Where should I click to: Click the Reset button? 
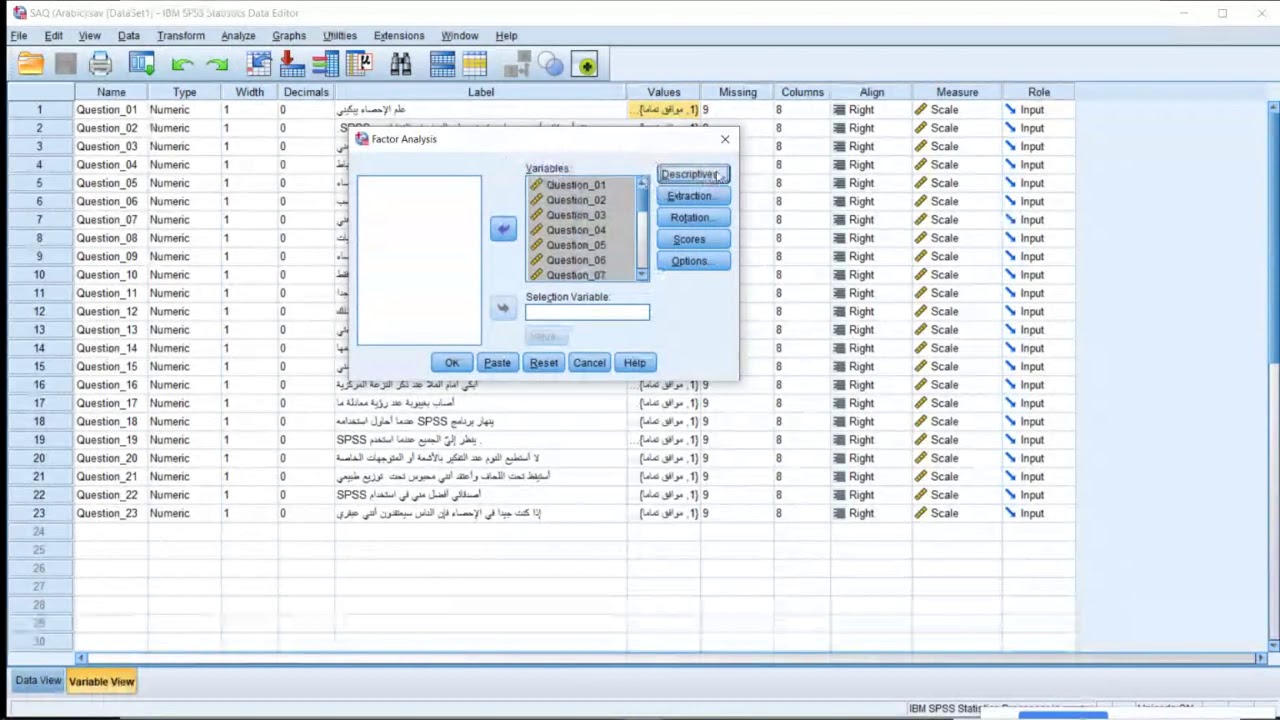(544, 363)
